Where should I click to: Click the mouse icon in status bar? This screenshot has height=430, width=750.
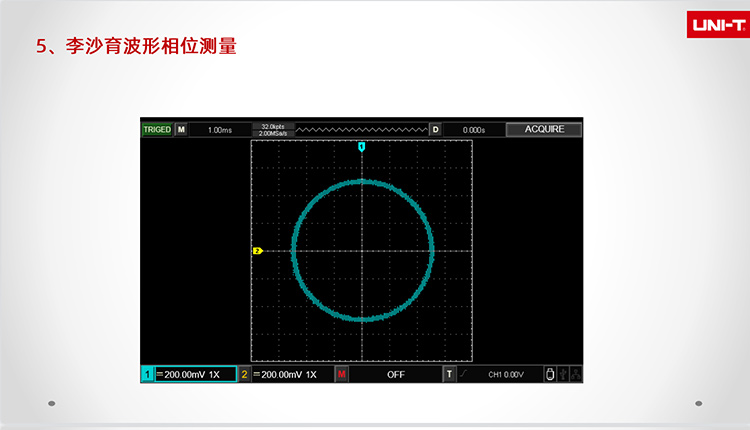point(548,374)
